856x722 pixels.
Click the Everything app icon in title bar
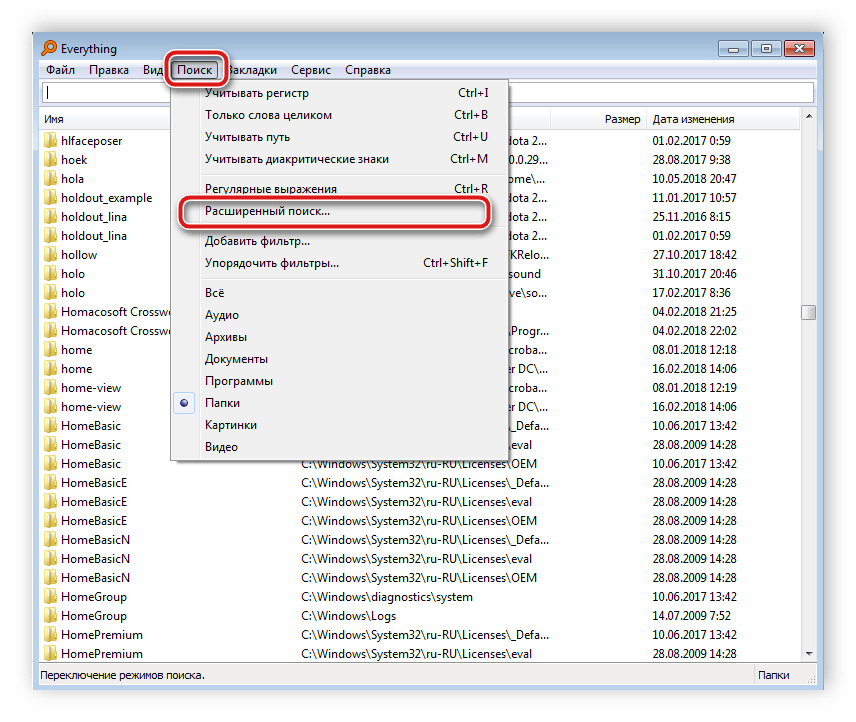[49, 48]
